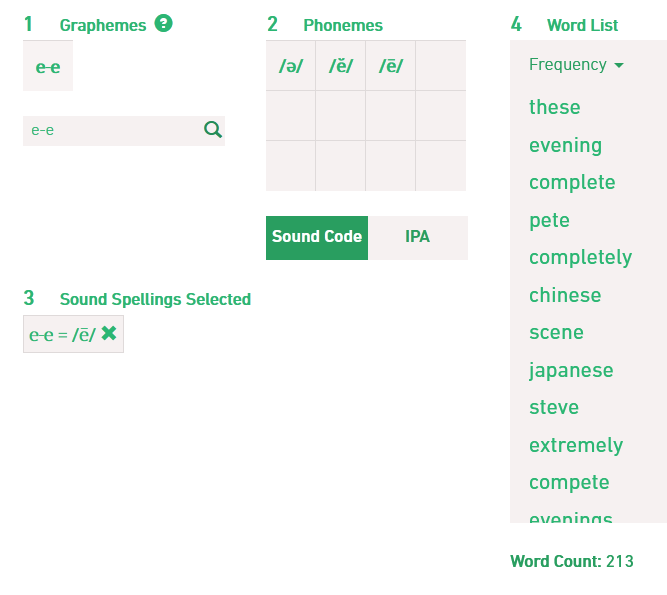Switch to IPA notation
The image size is (667, 595).
point(418,238)
